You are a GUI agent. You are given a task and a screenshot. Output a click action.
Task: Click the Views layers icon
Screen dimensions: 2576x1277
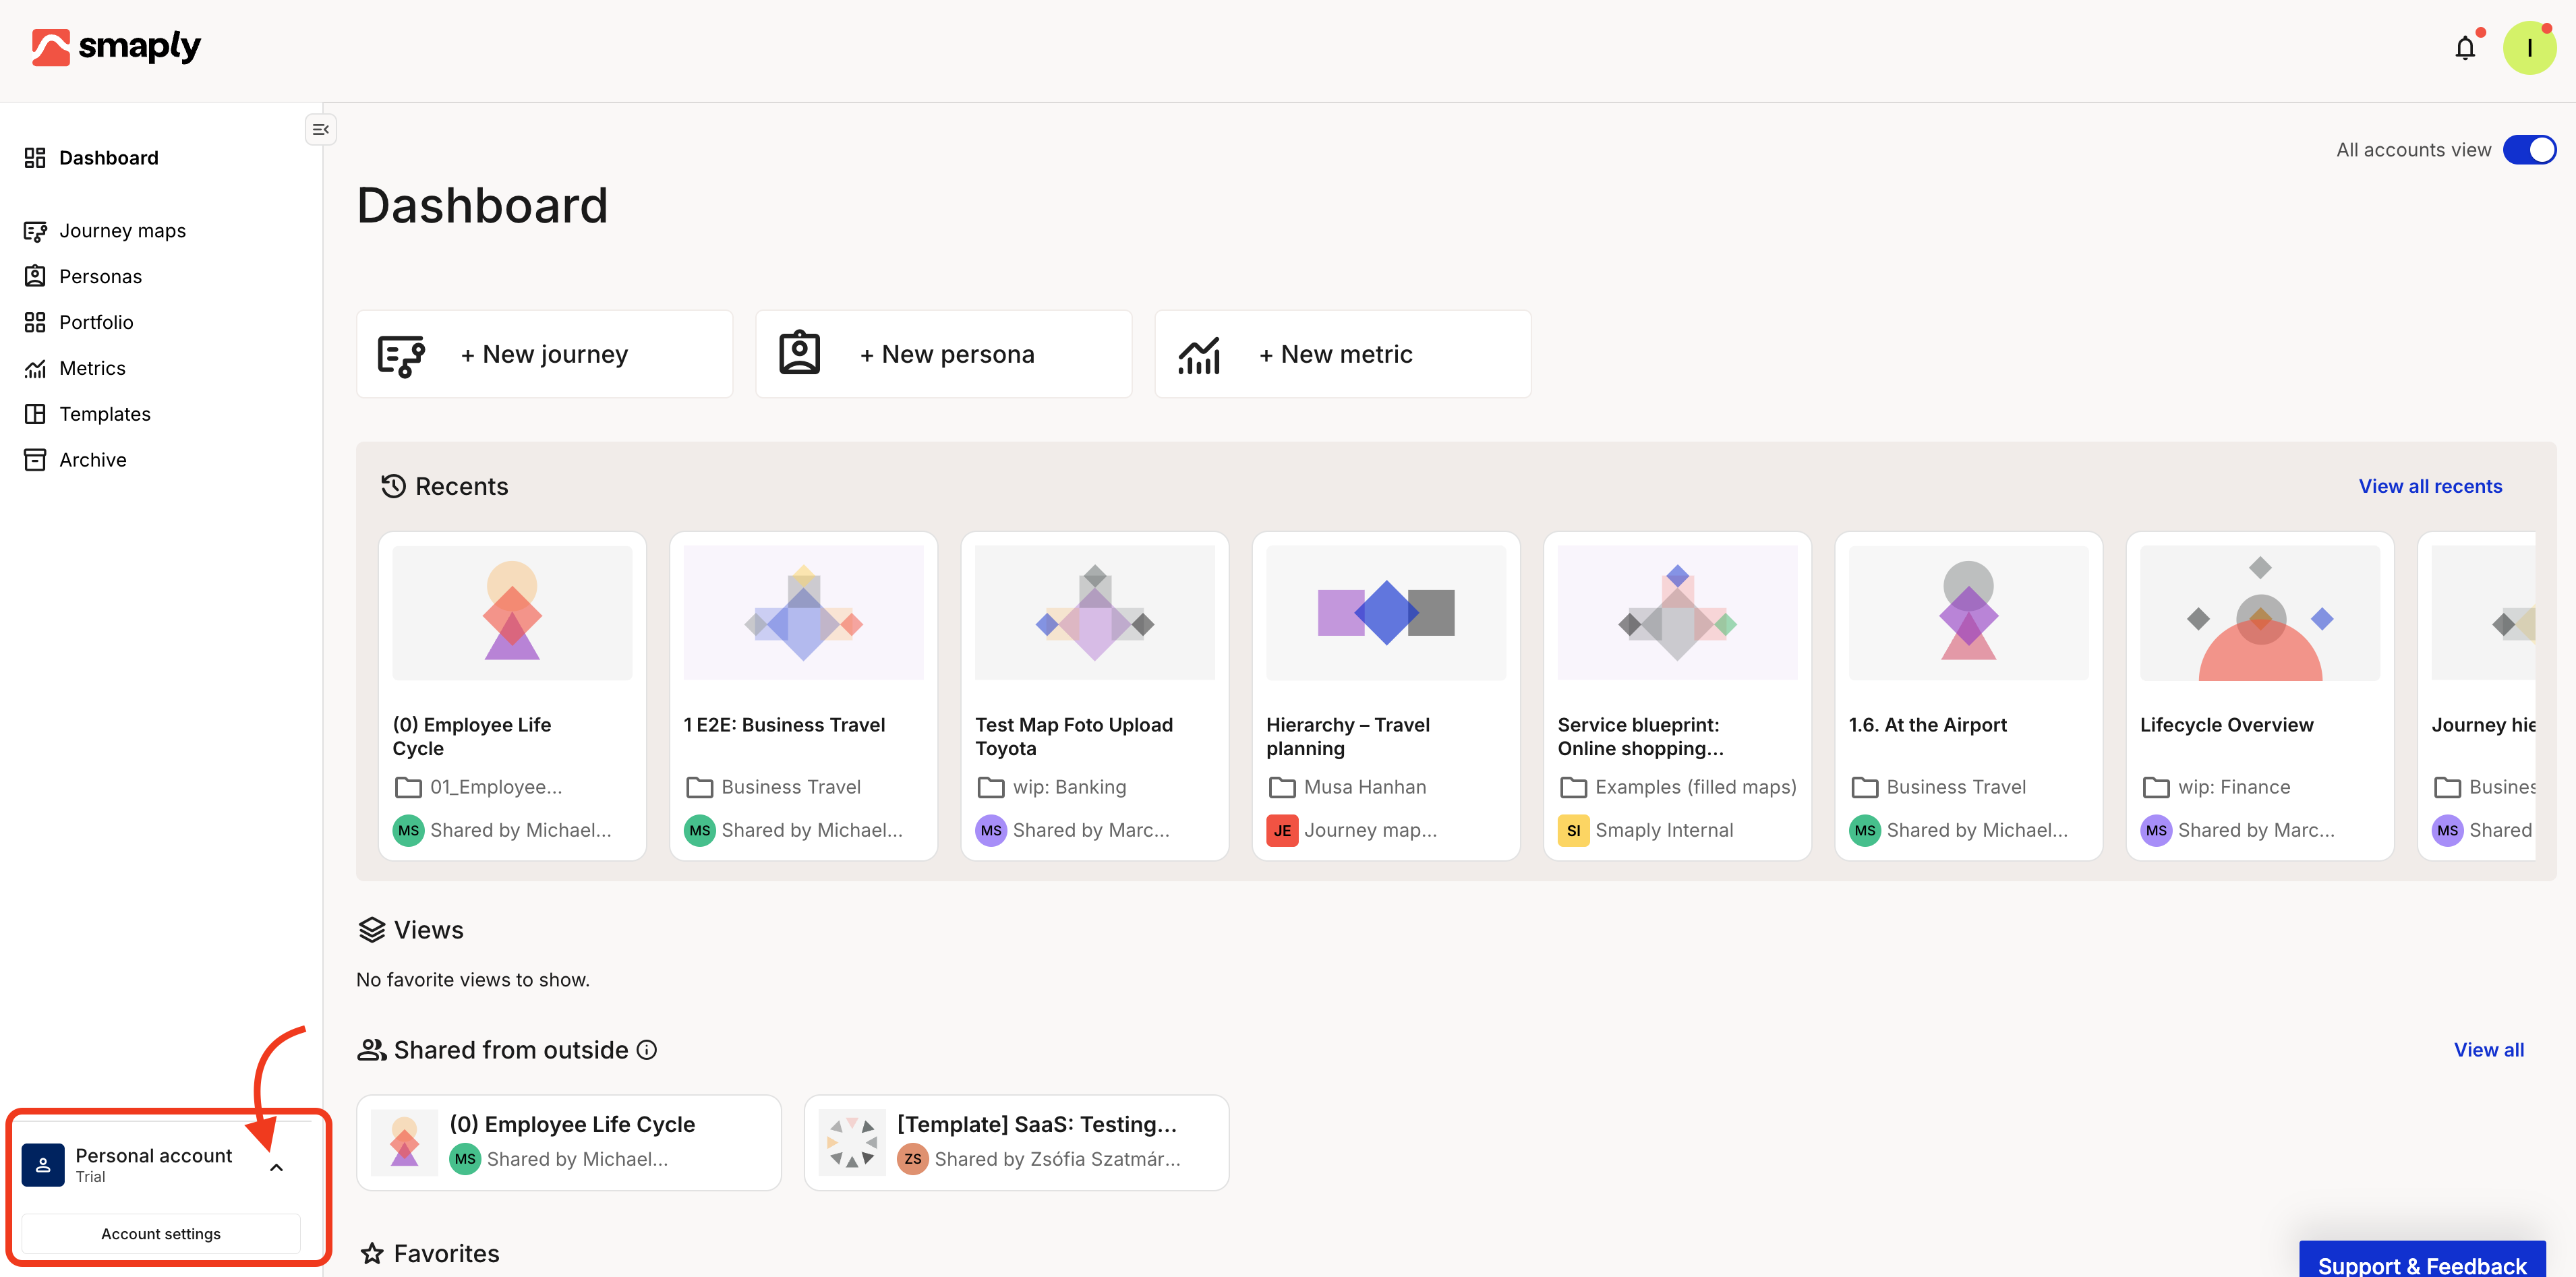coord(372,930)
